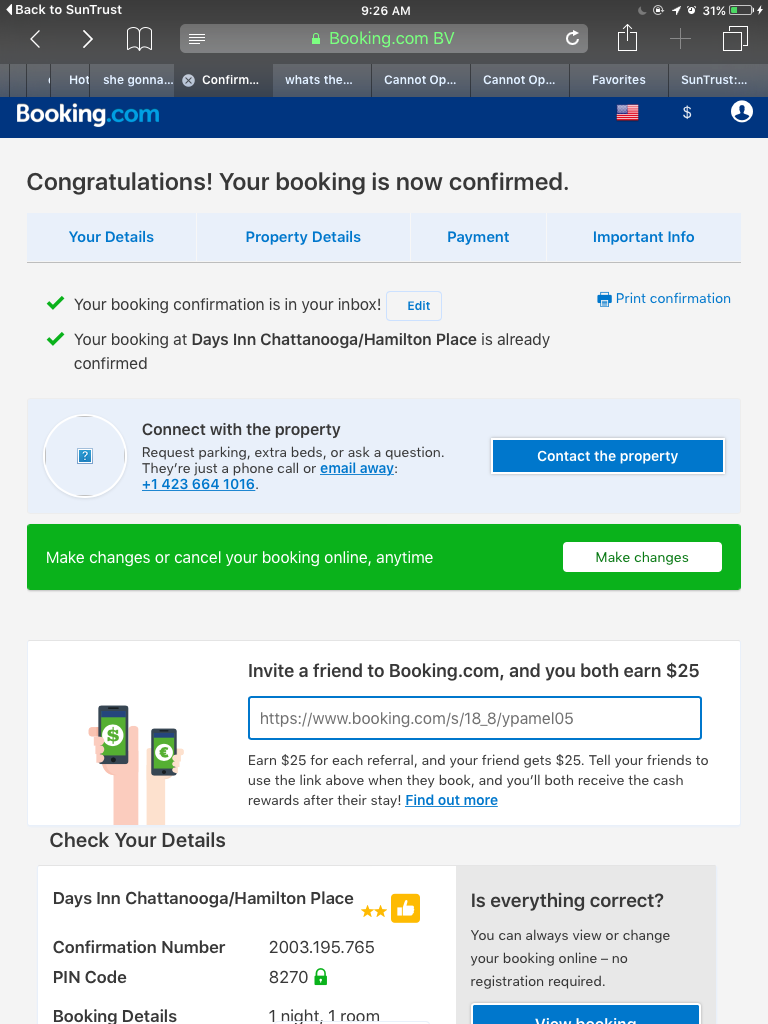Change language via the US flag icon
The width and height of the screenshot is (768, 1024).
coord(627,113)
